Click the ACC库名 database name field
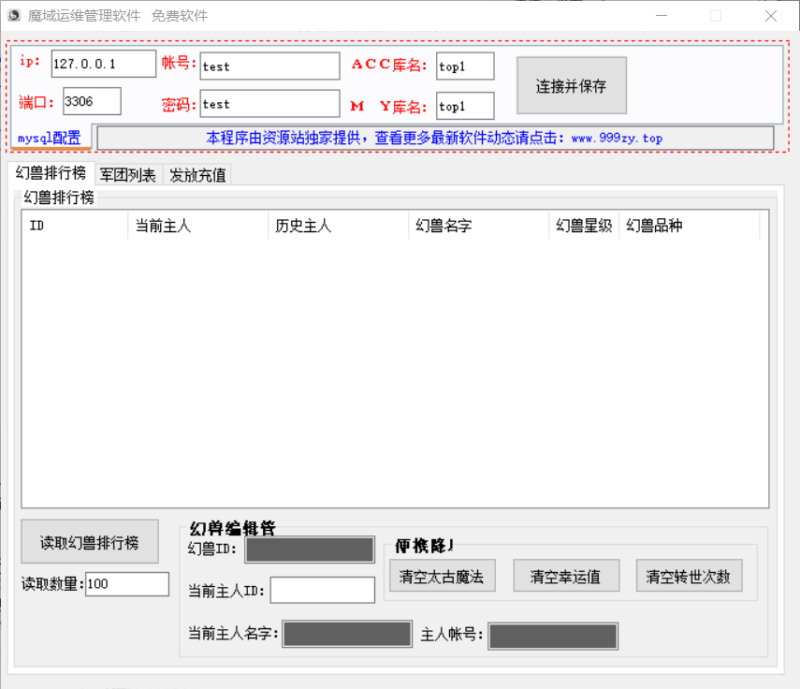 pyautogui.click(x=465, y=66)
